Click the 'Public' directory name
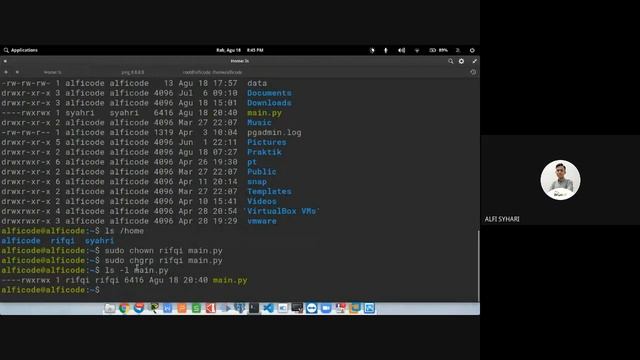 click(x=262, y=172)
